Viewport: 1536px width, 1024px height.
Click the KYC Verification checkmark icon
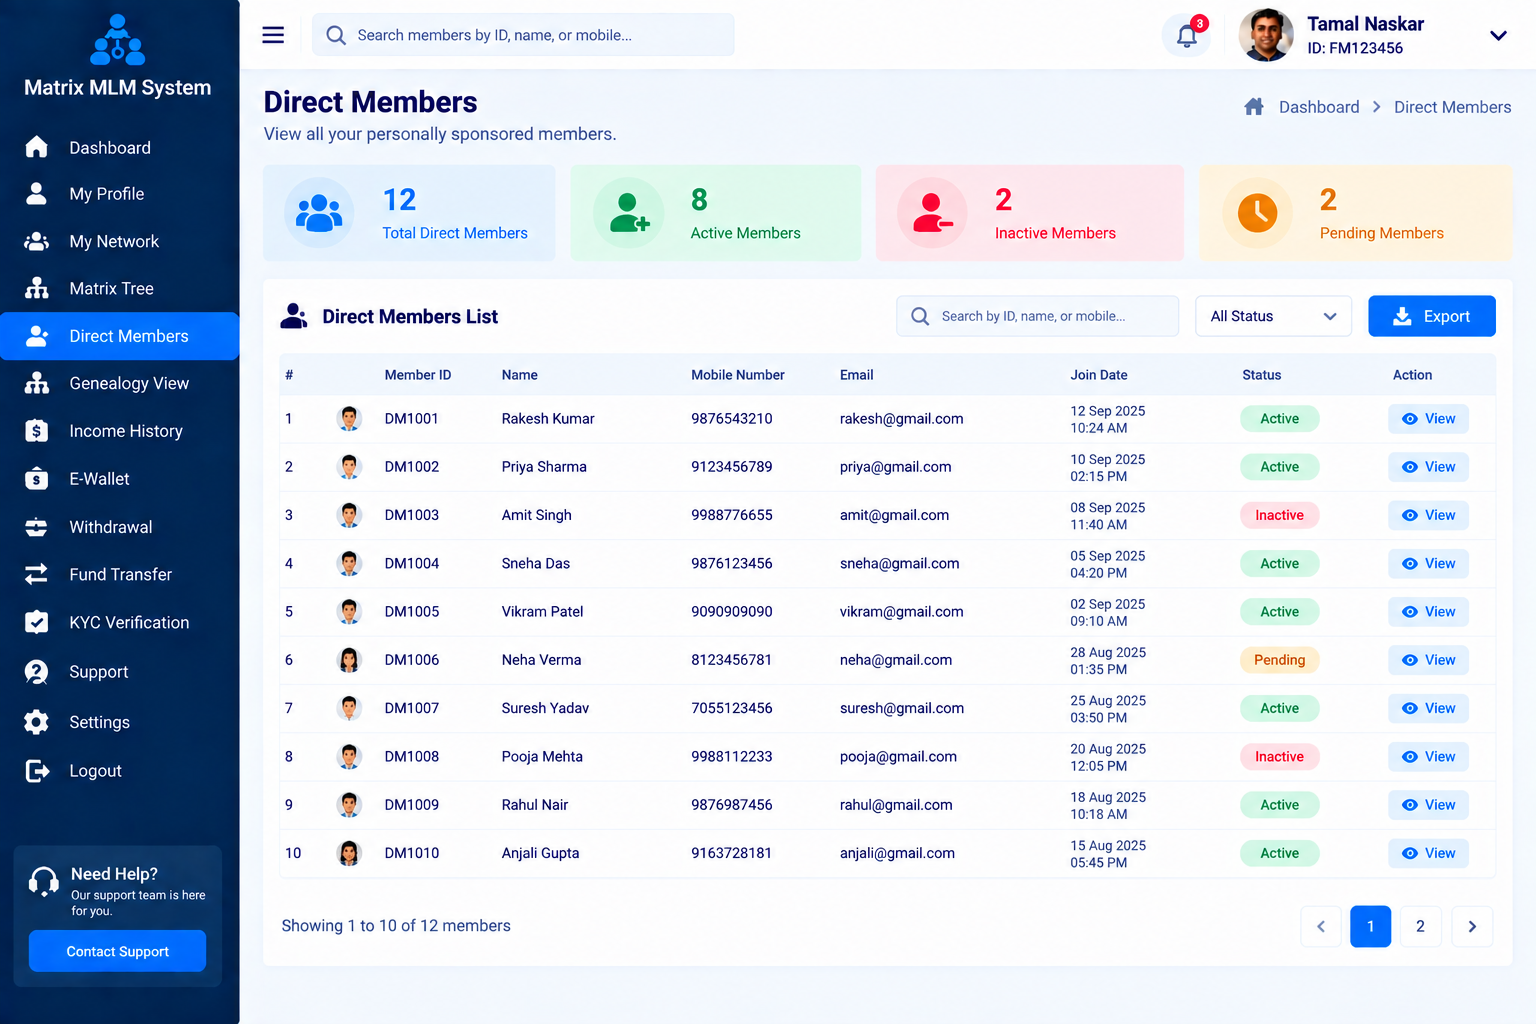point(37,622)
